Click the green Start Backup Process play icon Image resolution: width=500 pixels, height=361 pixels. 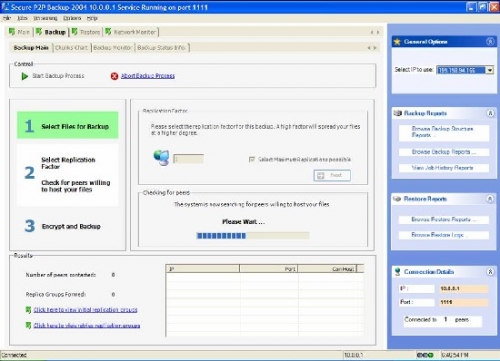click(x=25, y=76)
